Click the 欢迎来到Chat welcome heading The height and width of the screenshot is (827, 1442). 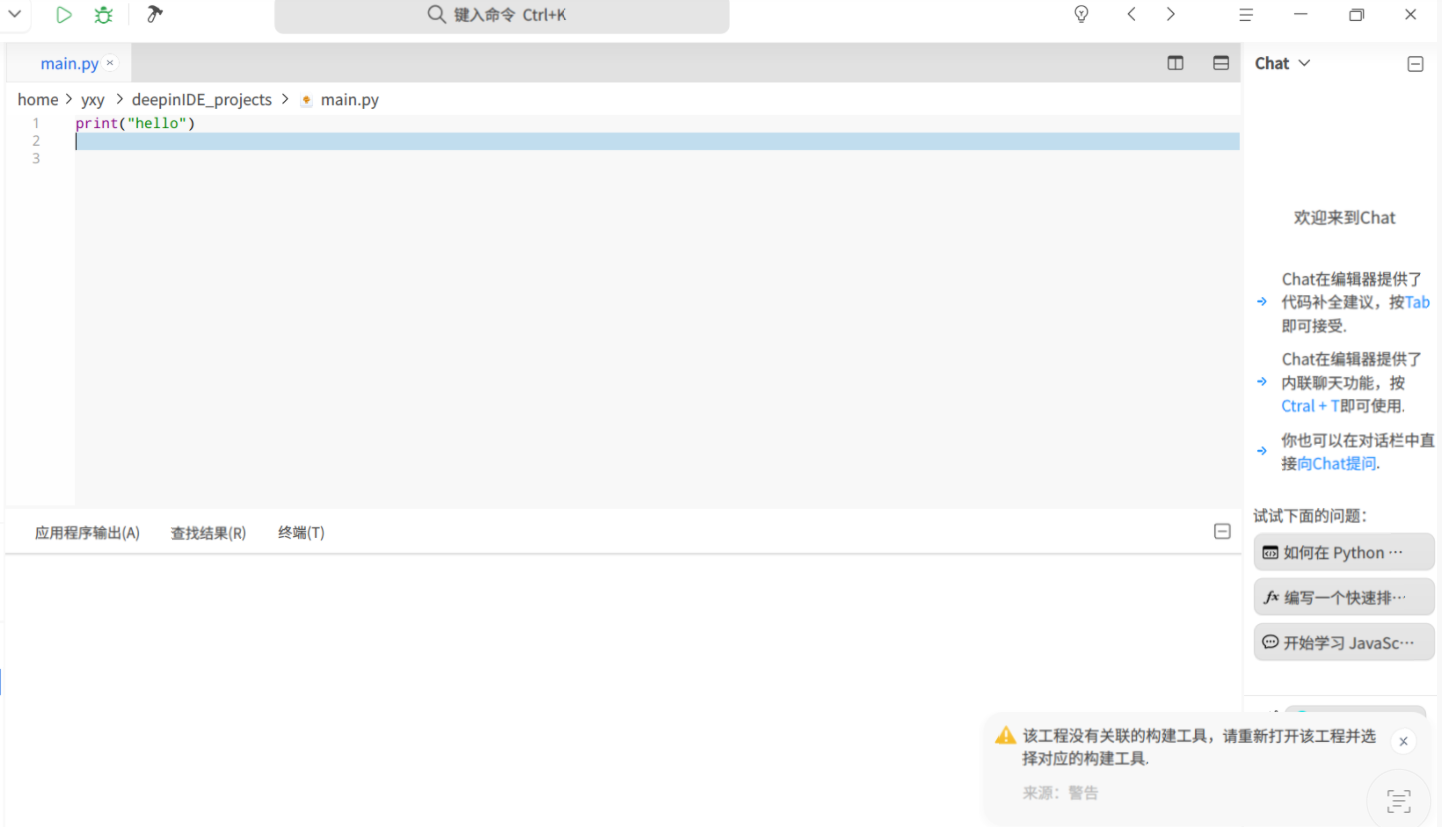1344,217
